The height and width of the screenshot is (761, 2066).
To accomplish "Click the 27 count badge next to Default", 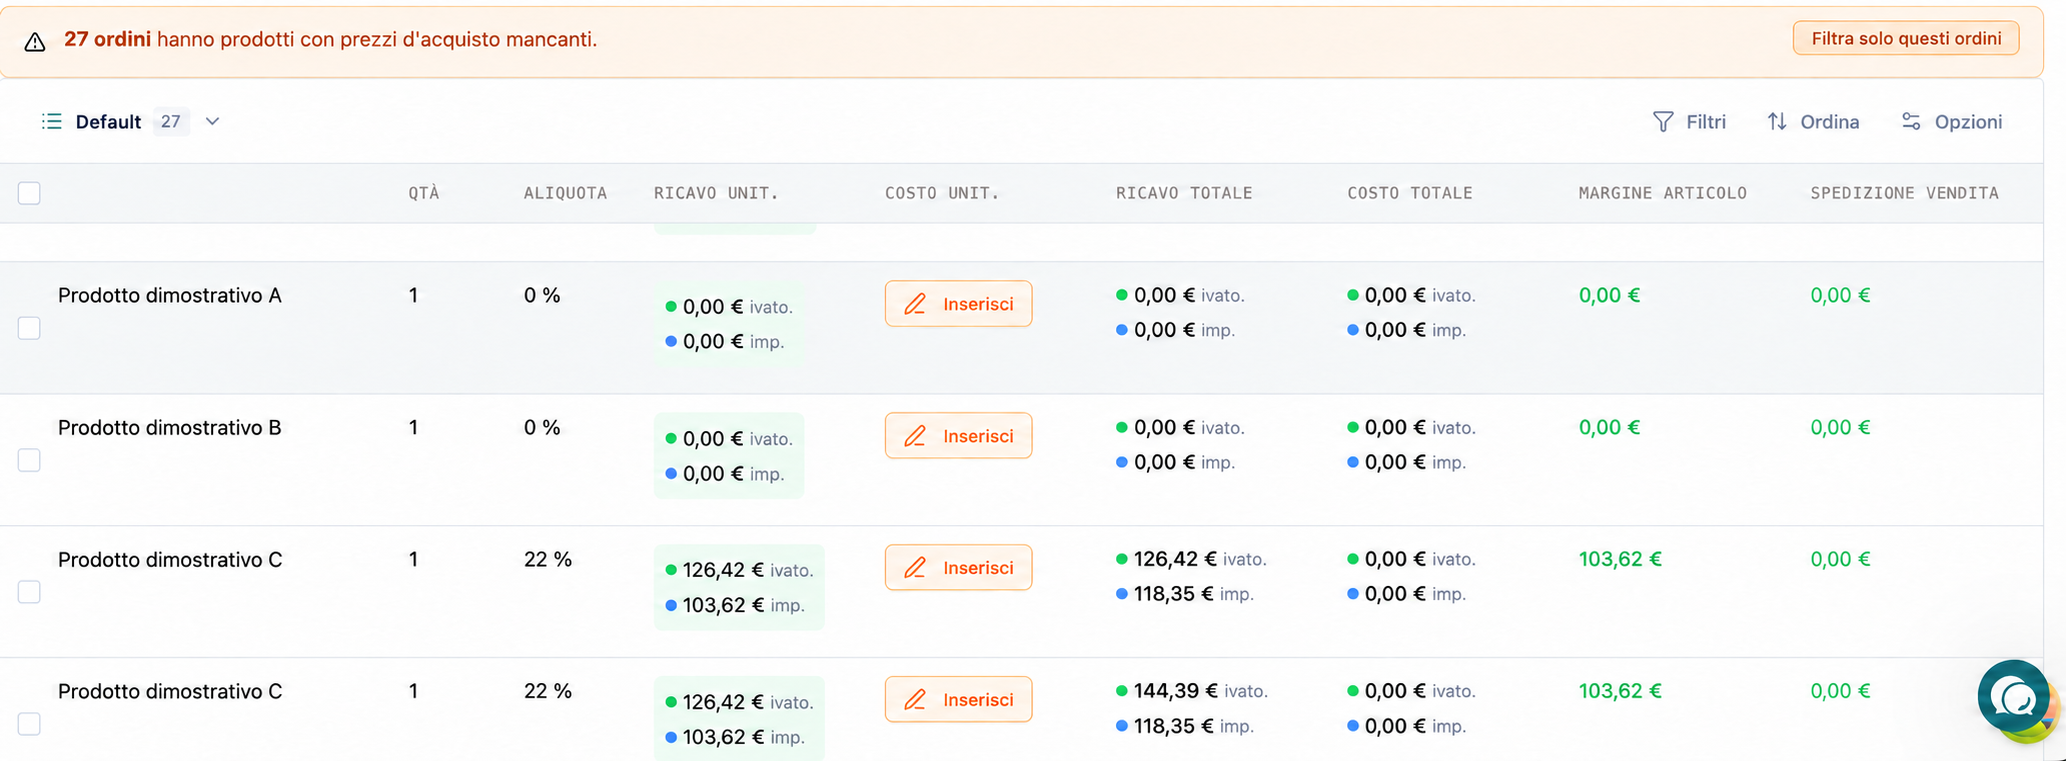I will (x=171, y=122).
